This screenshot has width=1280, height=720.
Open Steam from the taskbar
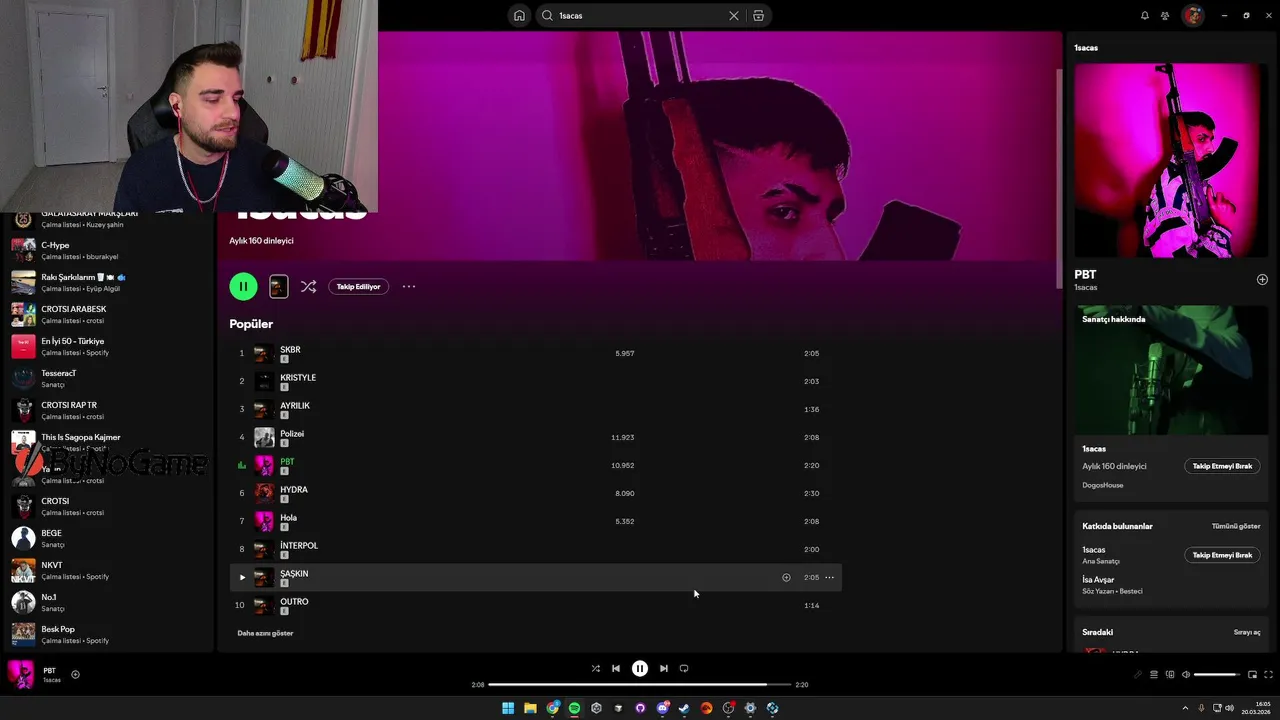coord(684,708)
